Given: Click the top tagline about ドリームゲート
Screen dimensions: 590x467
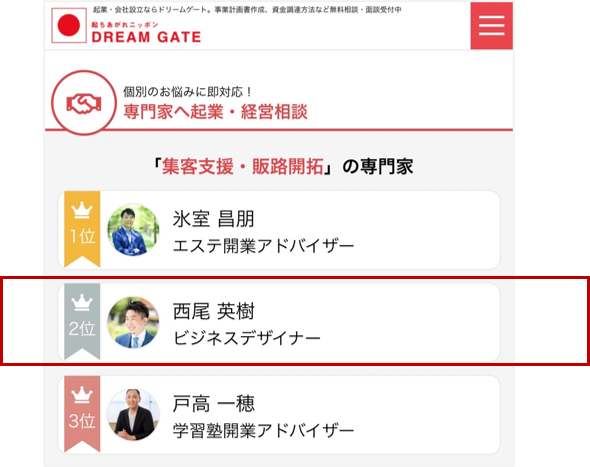Looking at the screenshot, I should pyautogui.click(x=247, y=10).
